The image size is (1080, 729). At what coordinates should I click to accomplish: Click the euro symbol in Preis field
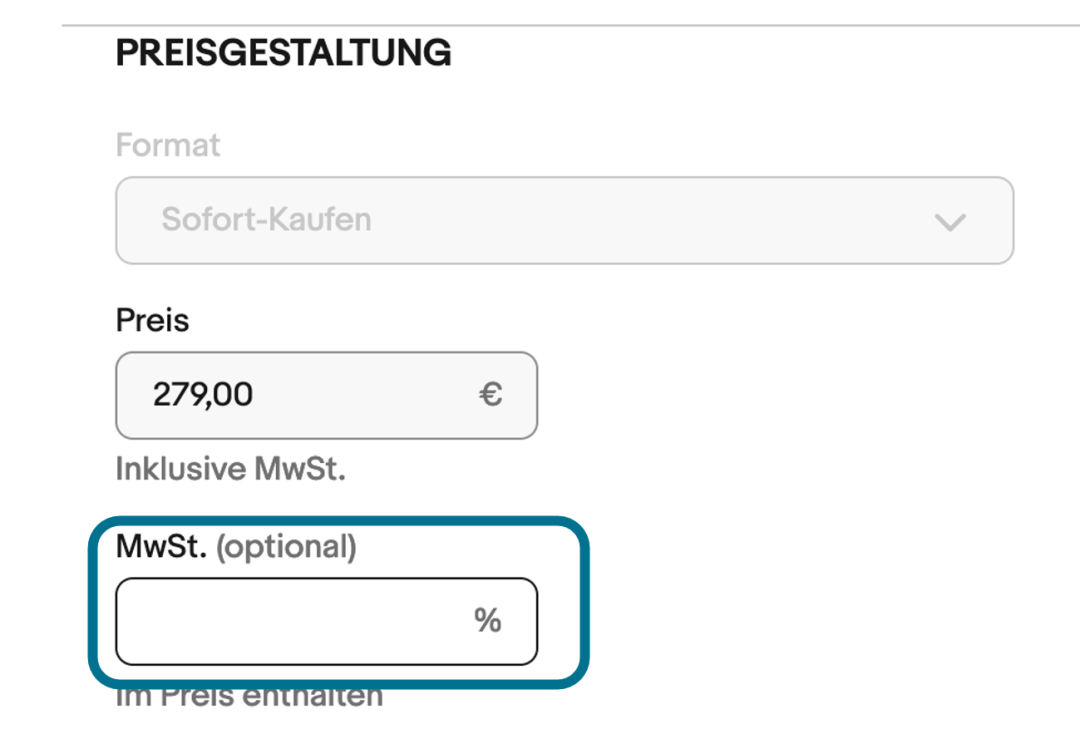[x=490, y=395]
